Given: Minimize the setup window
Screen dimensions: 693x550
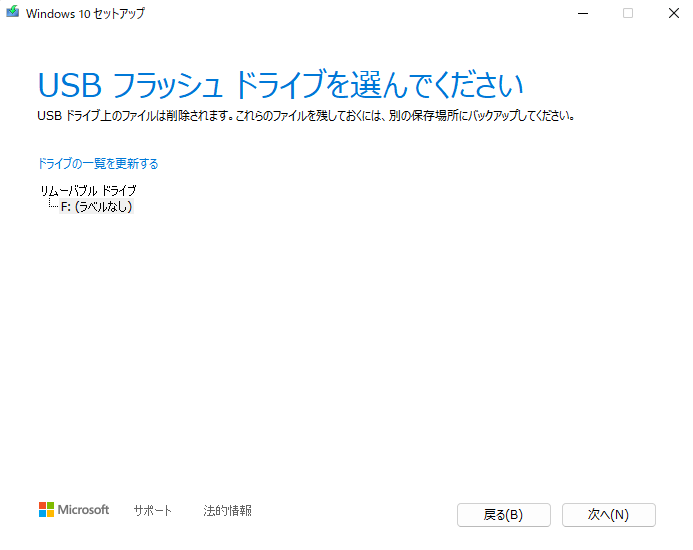Looking at the screenshot, I should pyautogui.click(x=583, y=13).
